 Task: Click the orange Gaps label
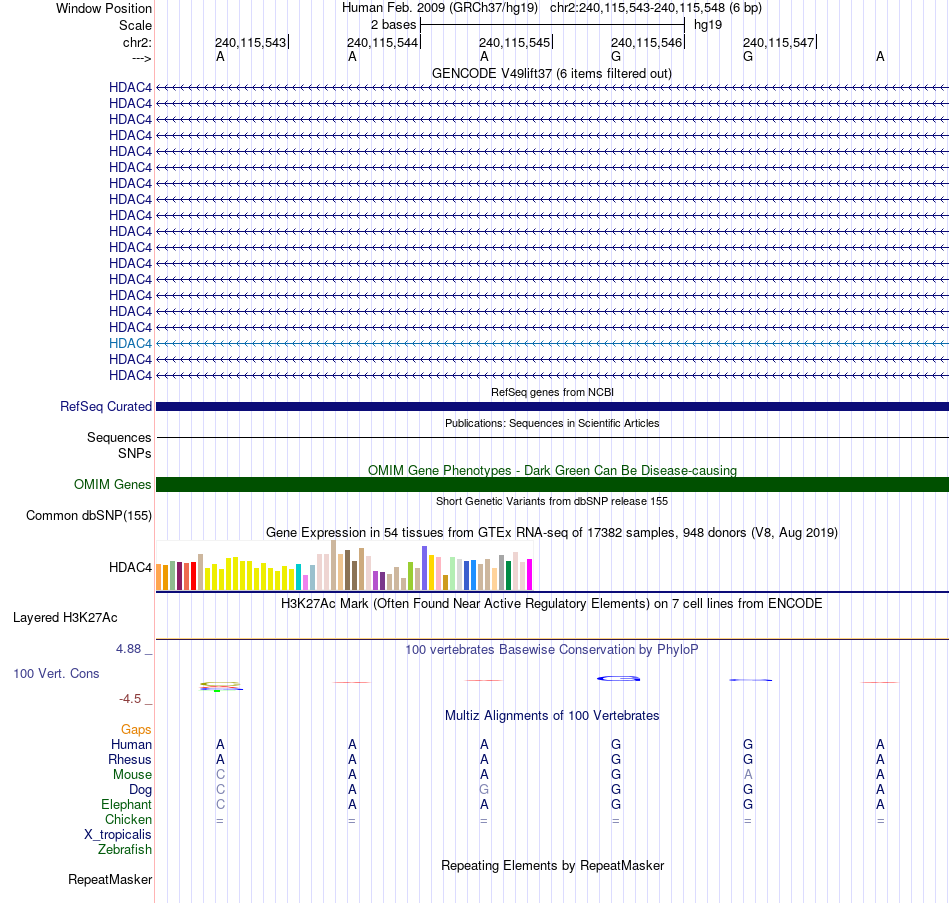point(136,730)
